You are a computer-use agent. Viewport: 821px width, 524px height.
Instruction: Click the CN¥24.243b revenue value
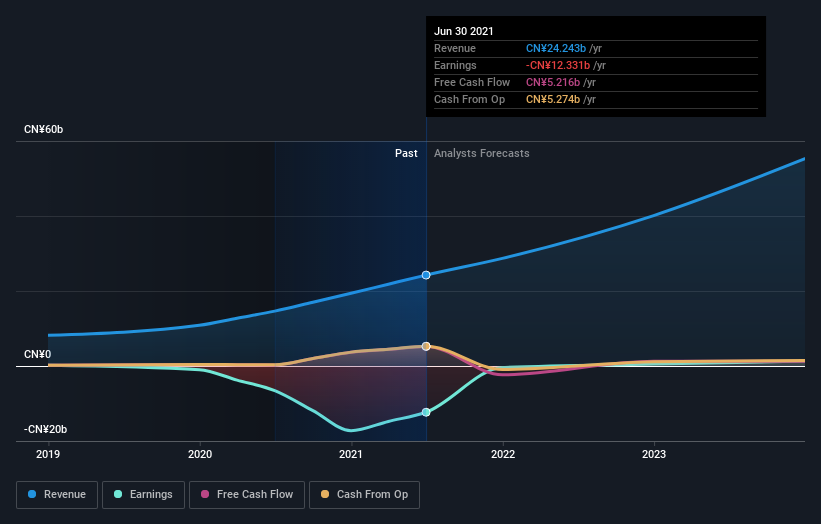click(x=556, y=48)
